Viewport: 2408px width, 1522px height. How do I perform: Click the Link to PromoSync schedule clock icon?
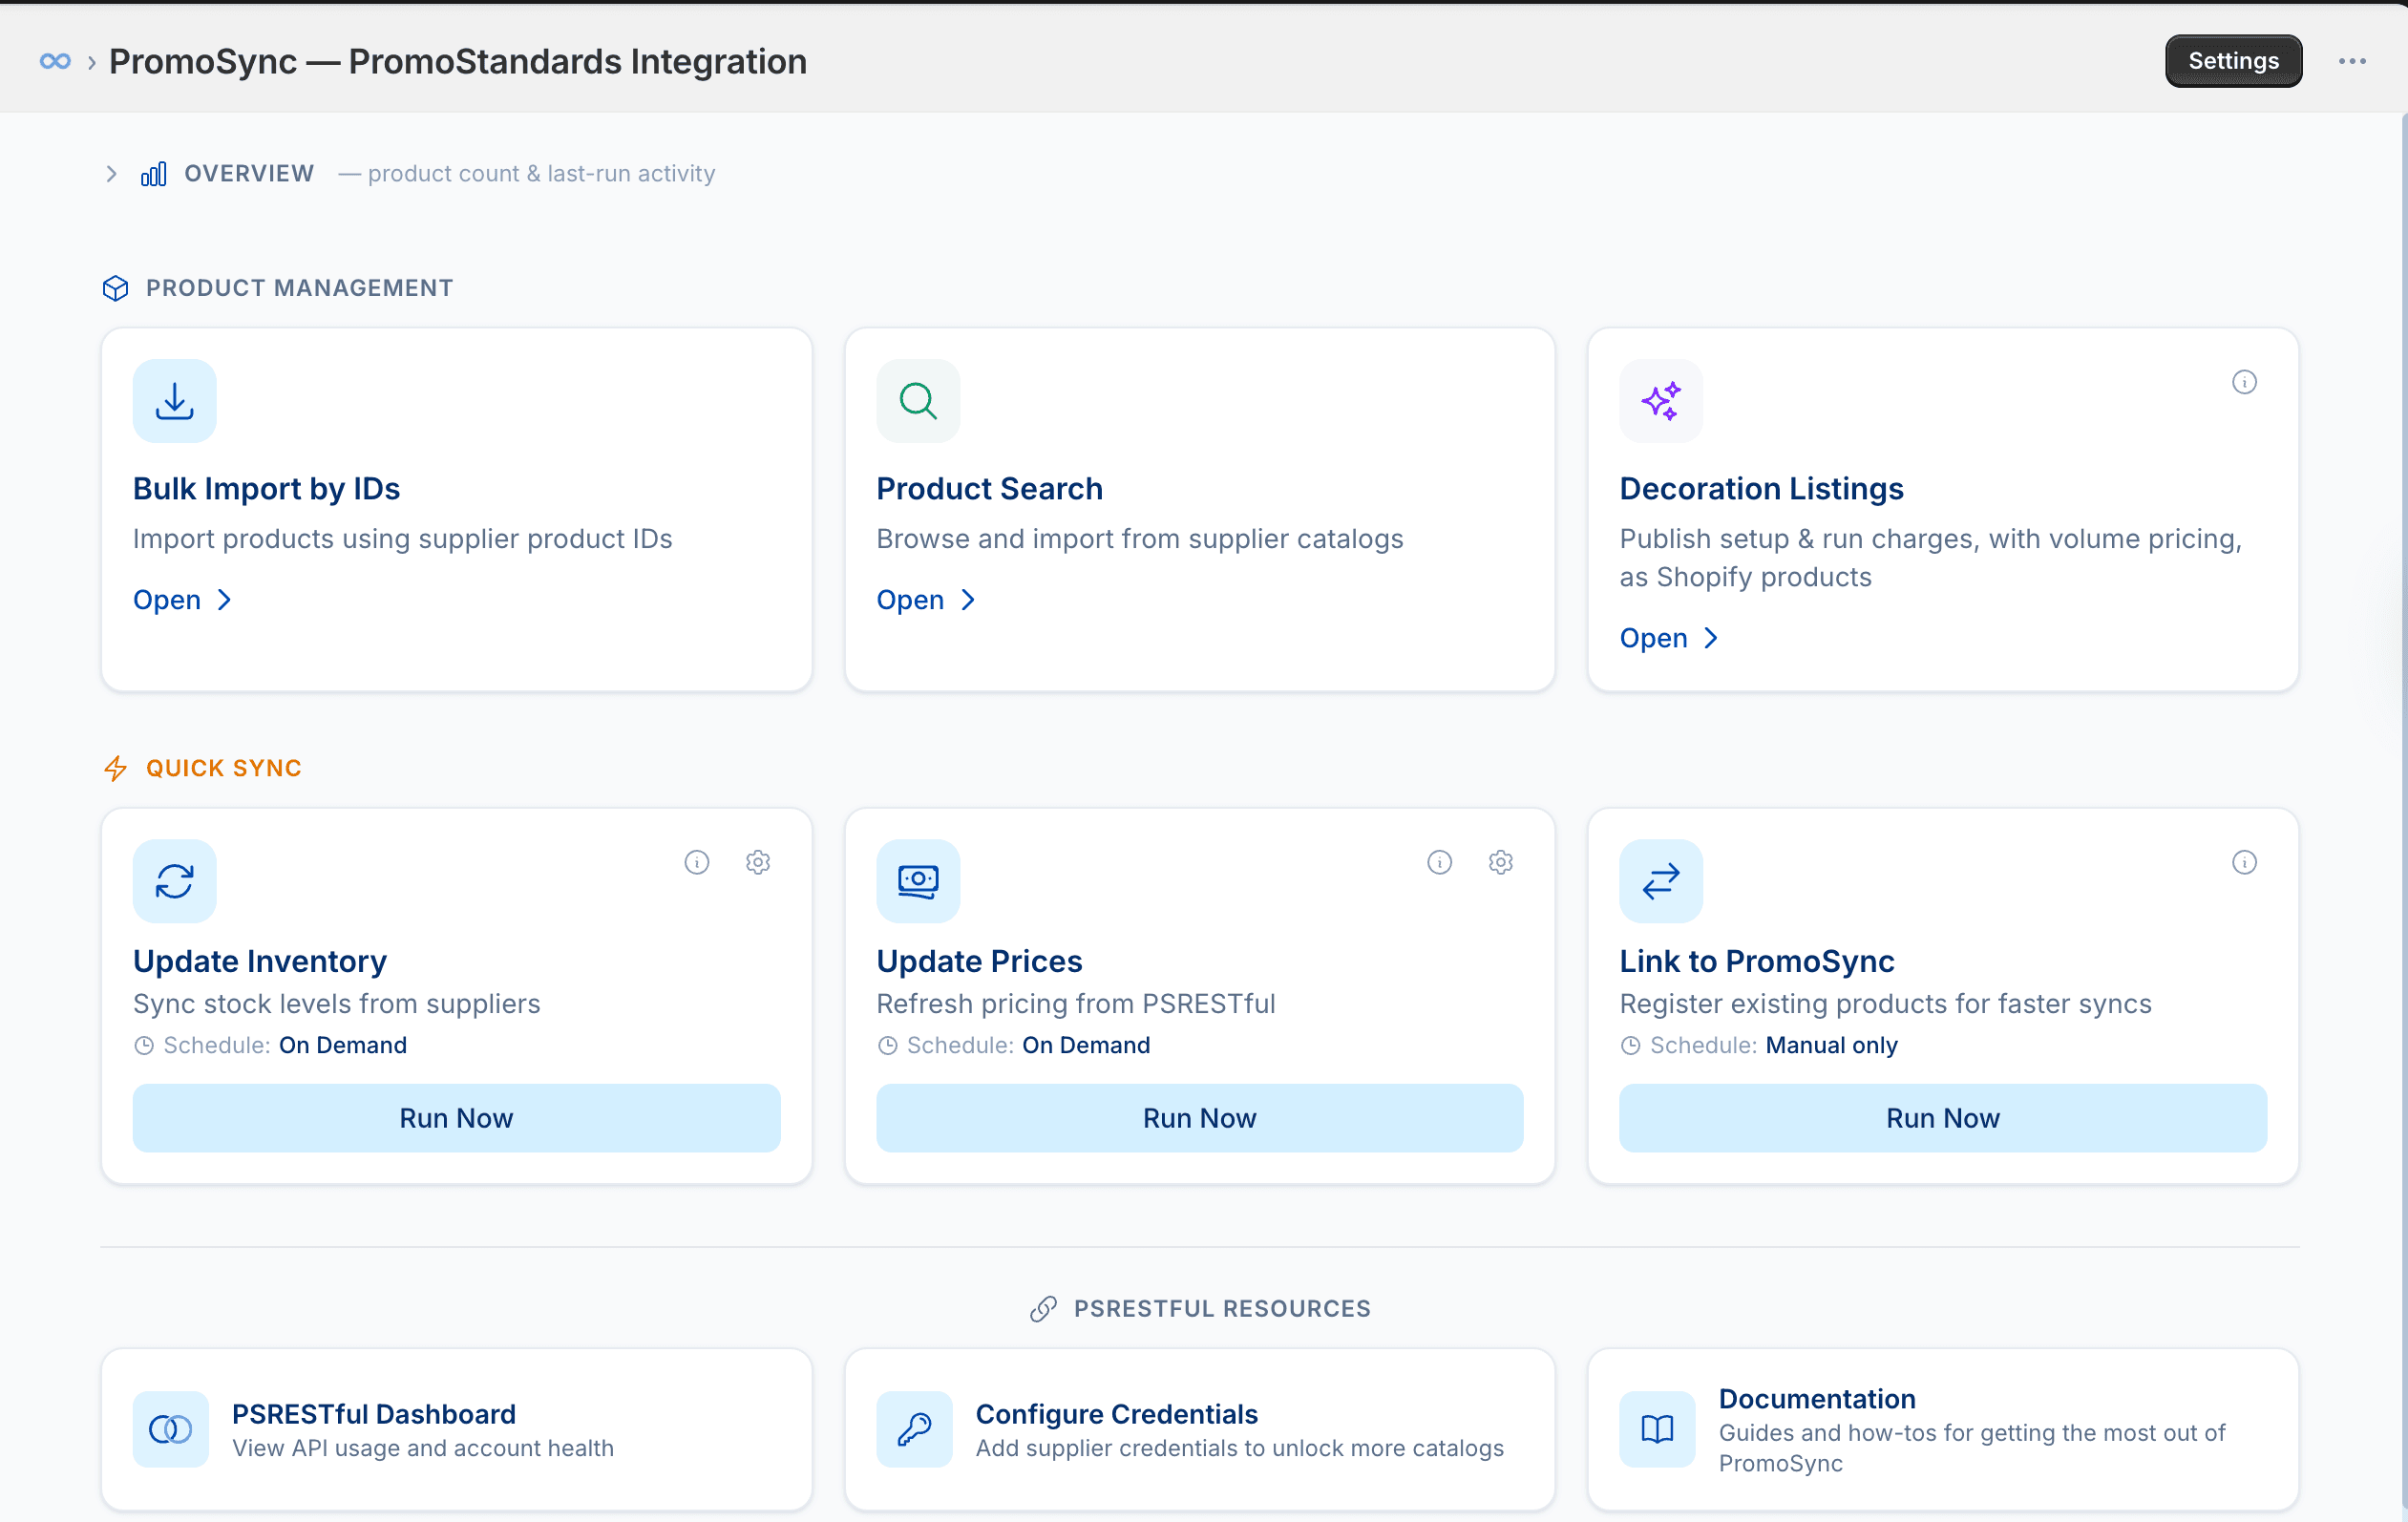pyautogui.click(x=1630, y=1046)
